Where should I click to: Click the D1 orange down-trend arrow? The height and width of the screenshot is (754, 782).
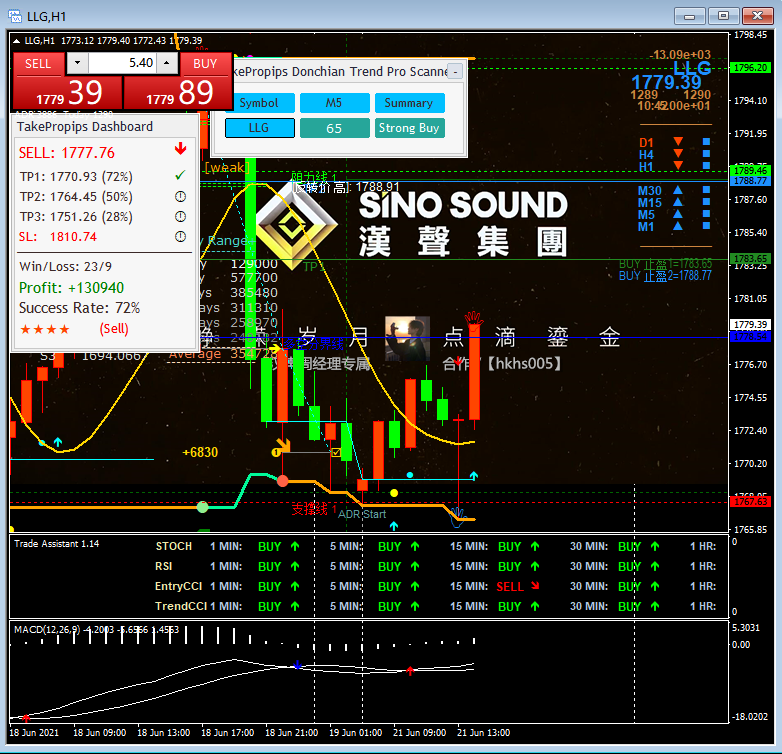pyautogui.click(x=678, y=142)
